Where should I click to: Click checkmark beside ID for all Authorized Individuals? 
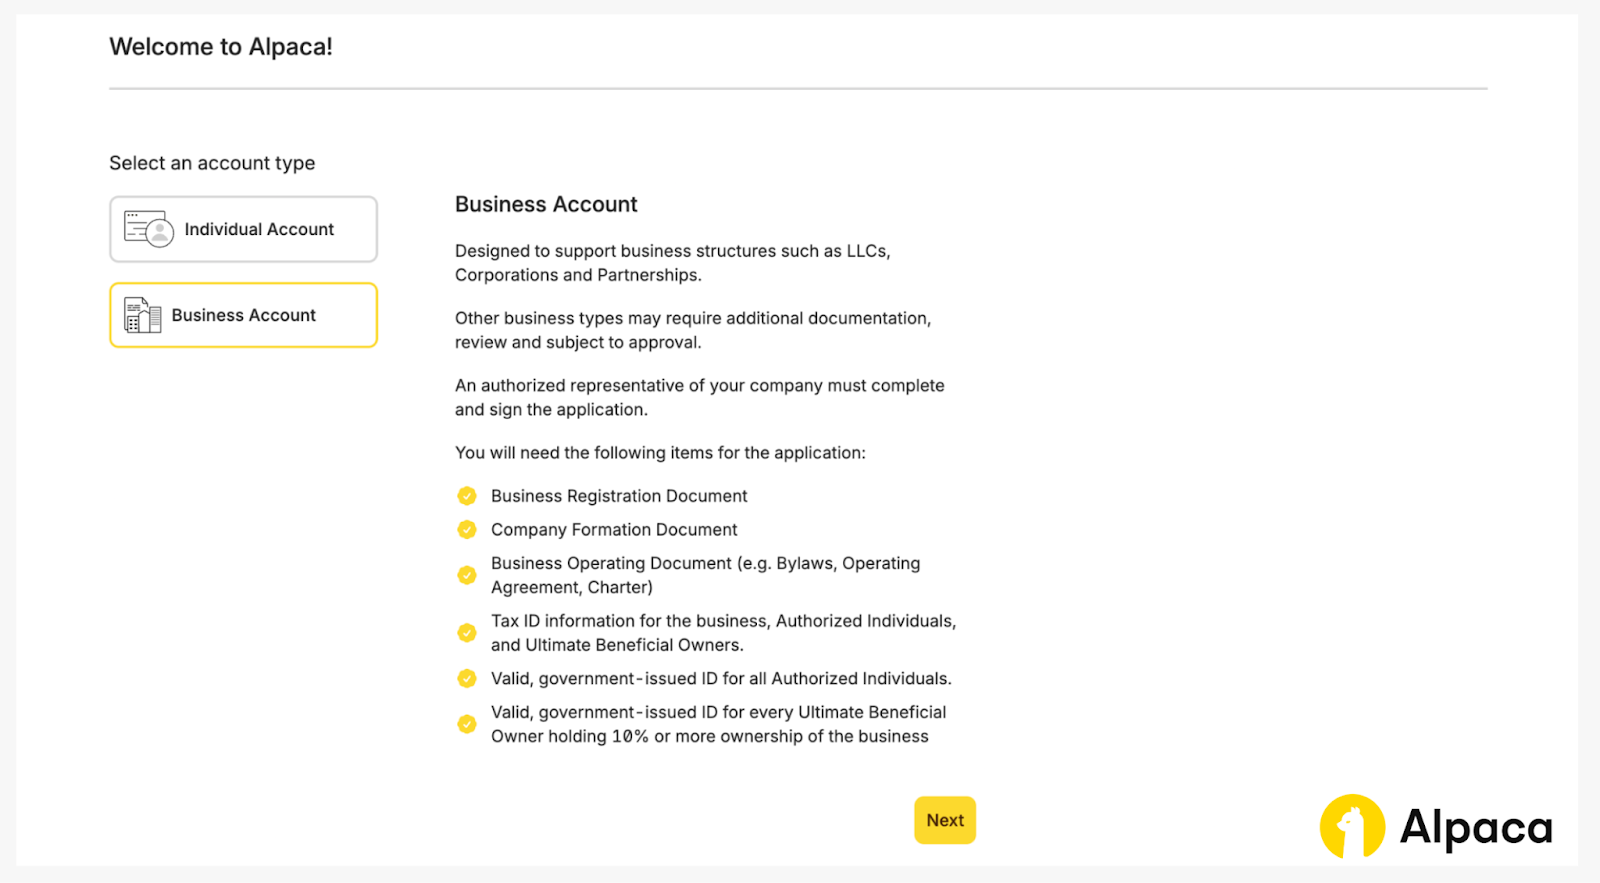click(467, 679)
